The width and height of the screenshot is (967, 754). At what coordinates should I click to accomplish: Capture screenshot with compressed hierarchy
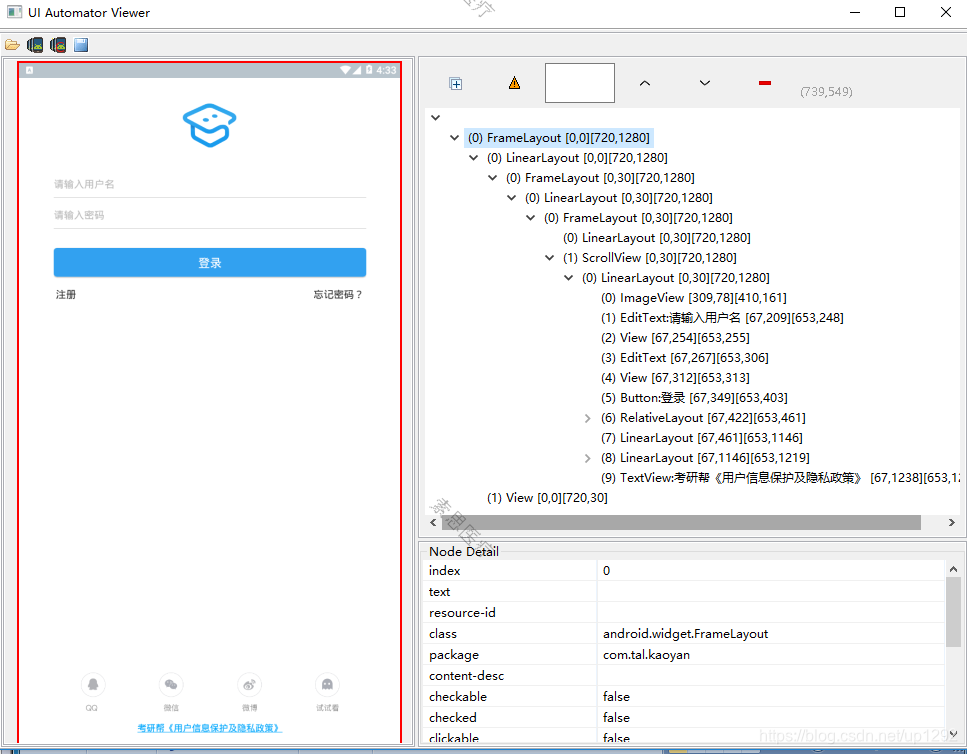57,44
